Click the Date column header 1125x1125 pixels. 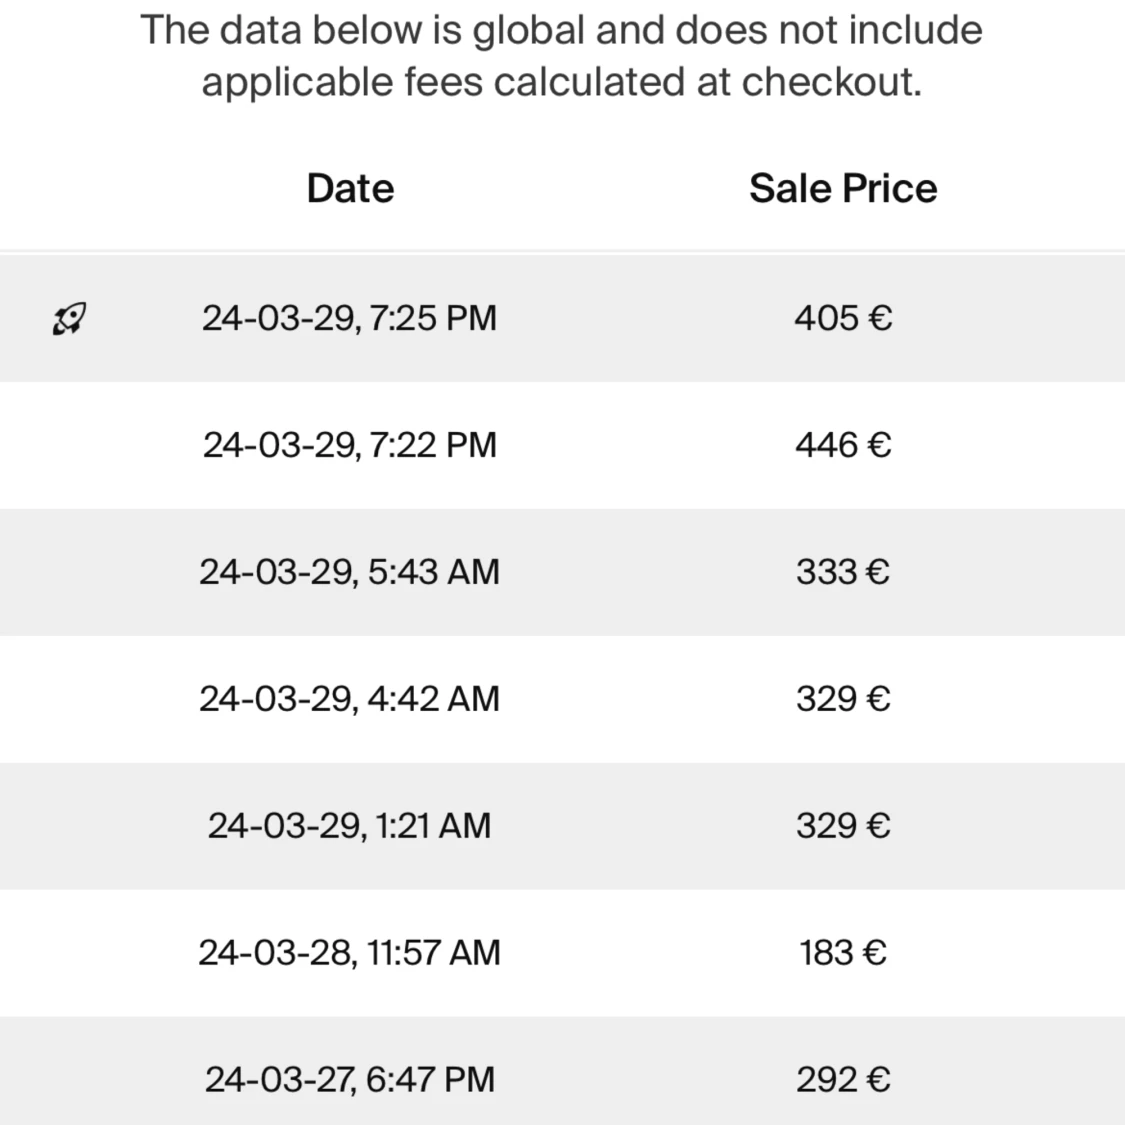coord(350,188)
